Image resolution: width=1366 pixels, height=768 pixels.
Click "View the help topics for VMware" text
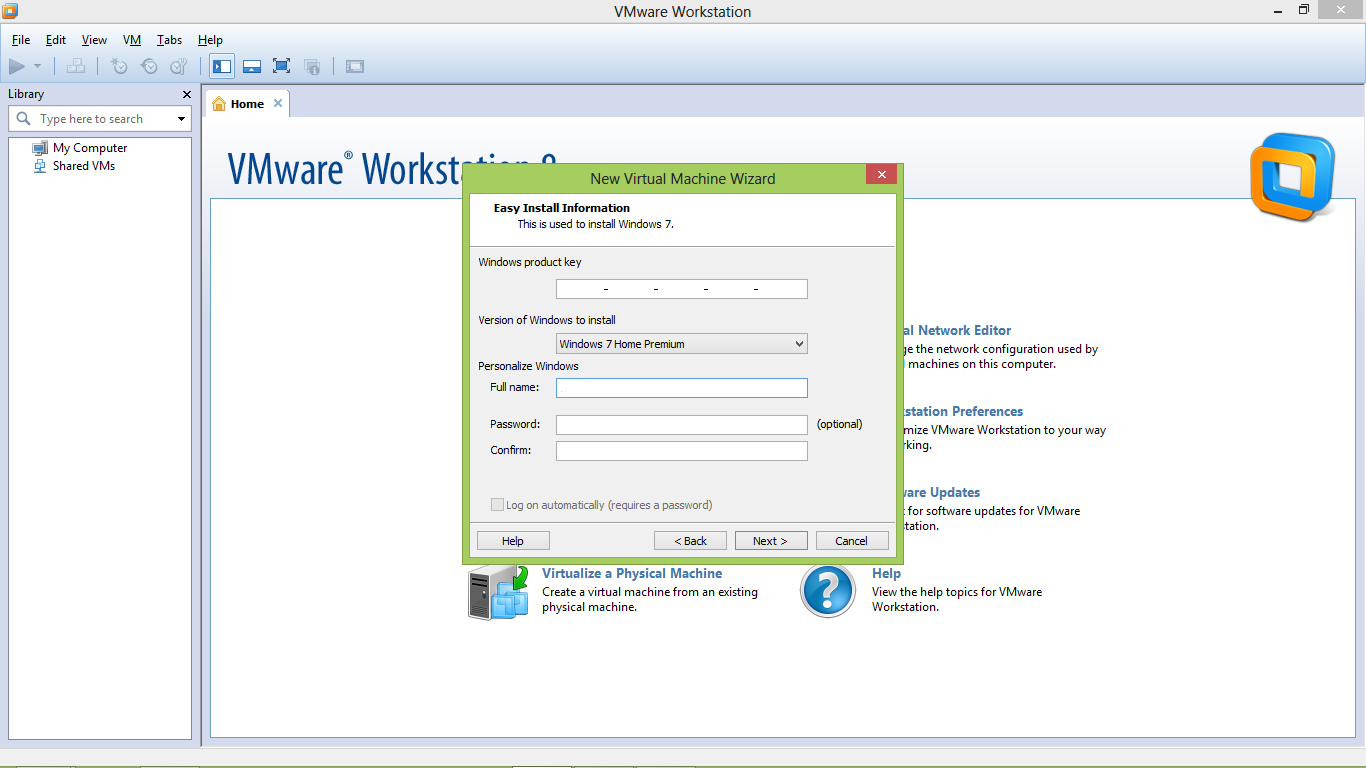tap(957, 592)
